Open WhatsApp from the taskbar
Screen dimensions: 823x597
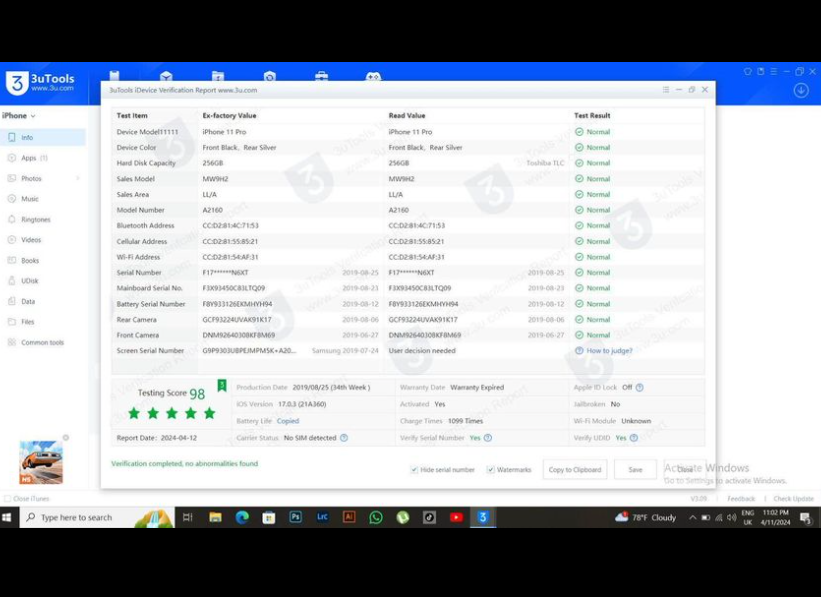(376, 517)
